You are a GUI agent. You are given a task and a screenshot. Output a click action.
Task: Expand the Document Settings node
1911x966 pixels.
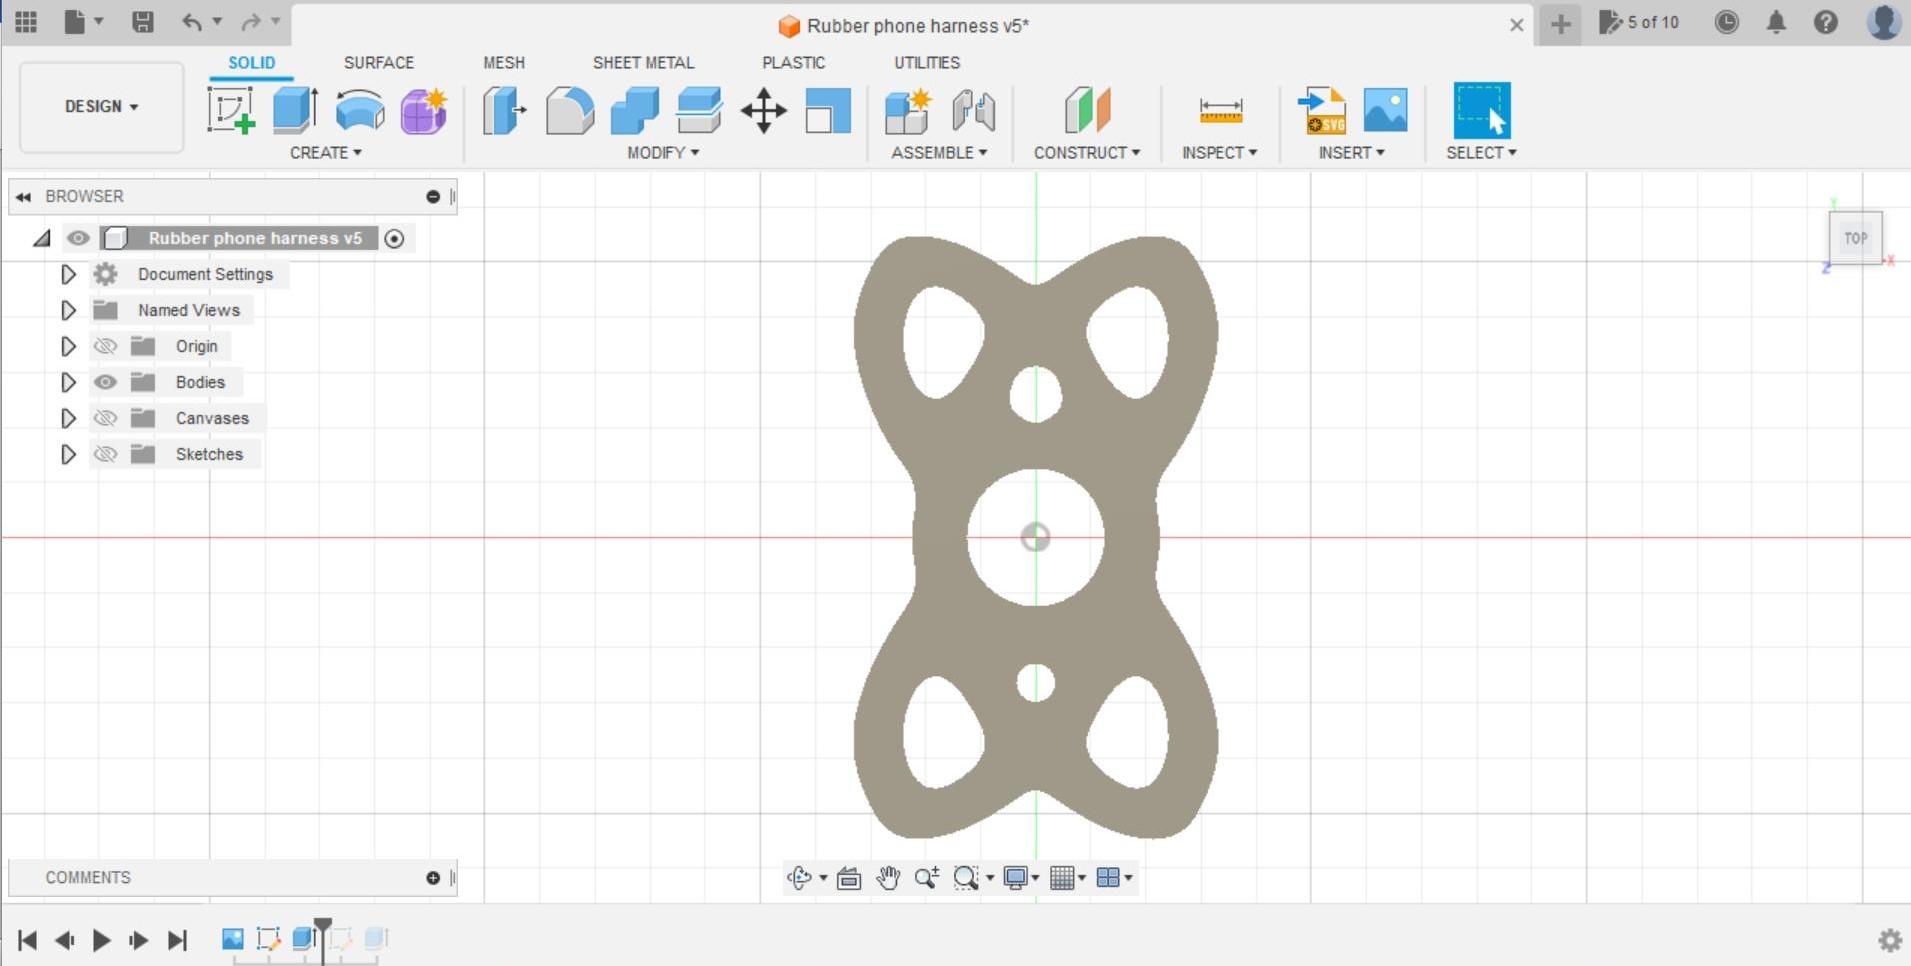tap(68, 274)
